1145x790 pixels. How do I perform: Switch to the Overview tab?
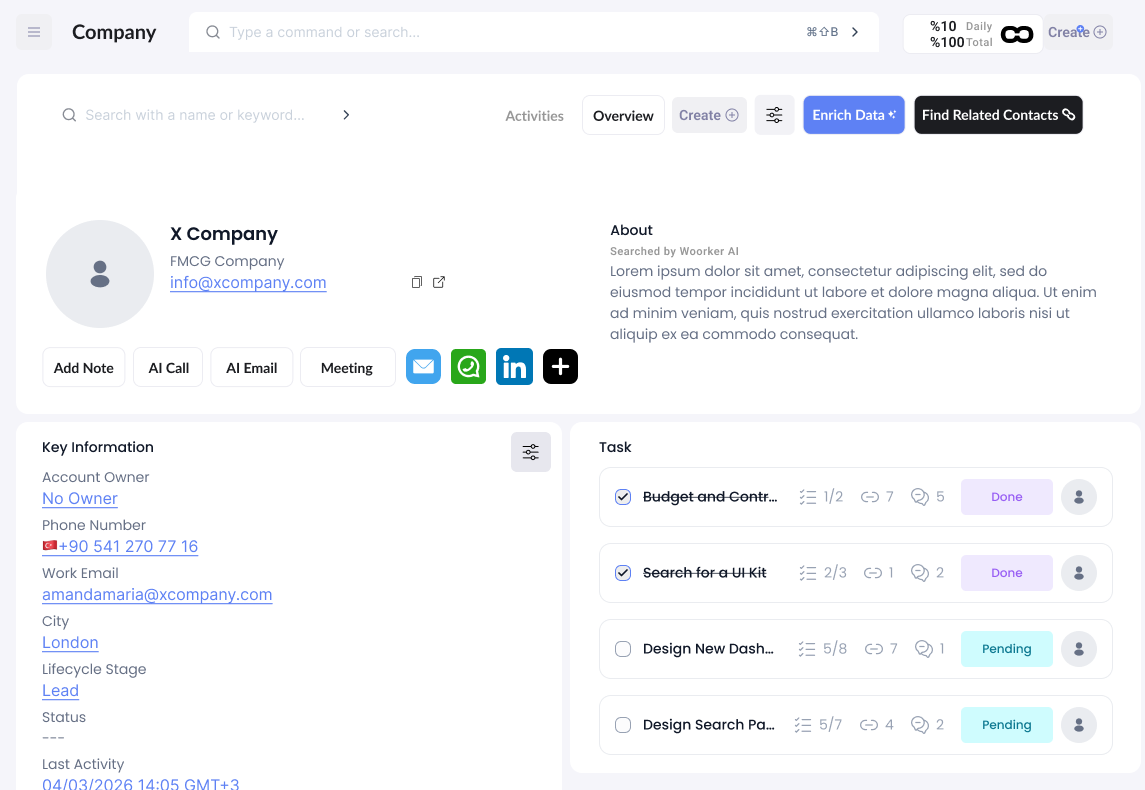point(623,115)
